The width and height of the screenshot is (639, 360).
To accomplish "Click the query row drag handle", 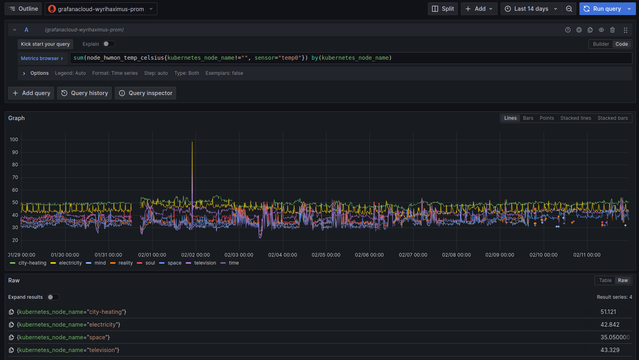I will click(626, 30).
